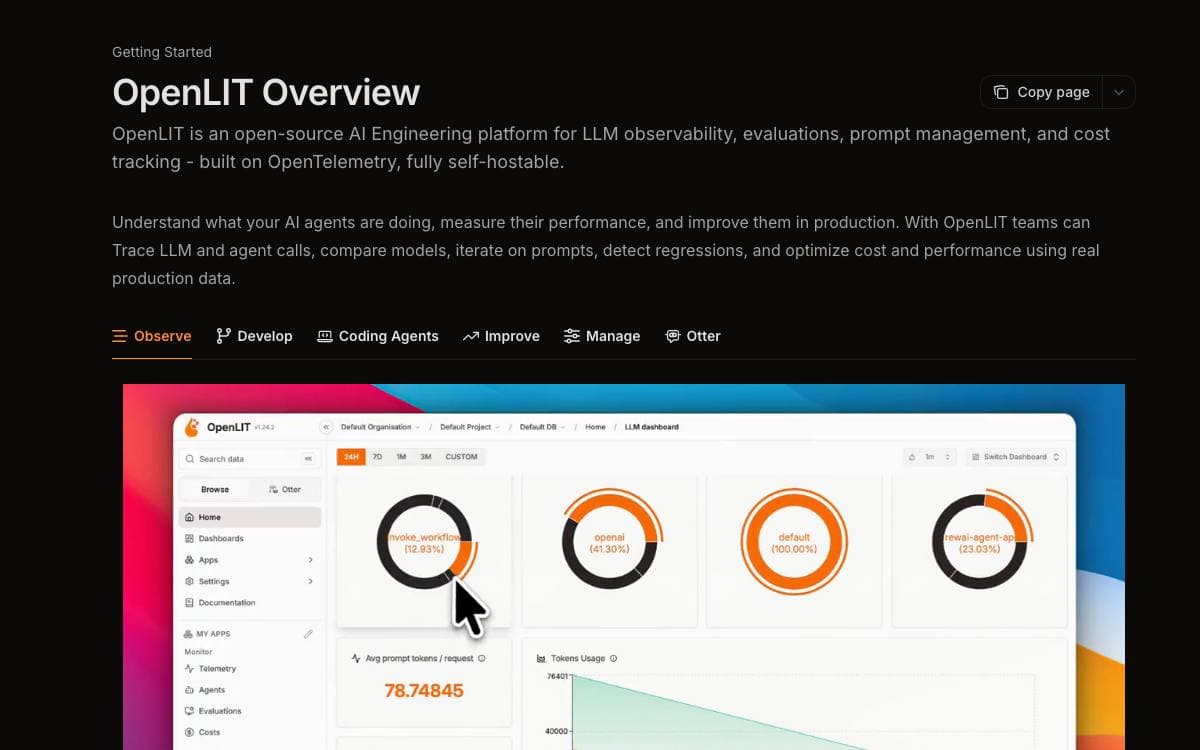Click the info icon beside Tokens Usage

[613, 659]
